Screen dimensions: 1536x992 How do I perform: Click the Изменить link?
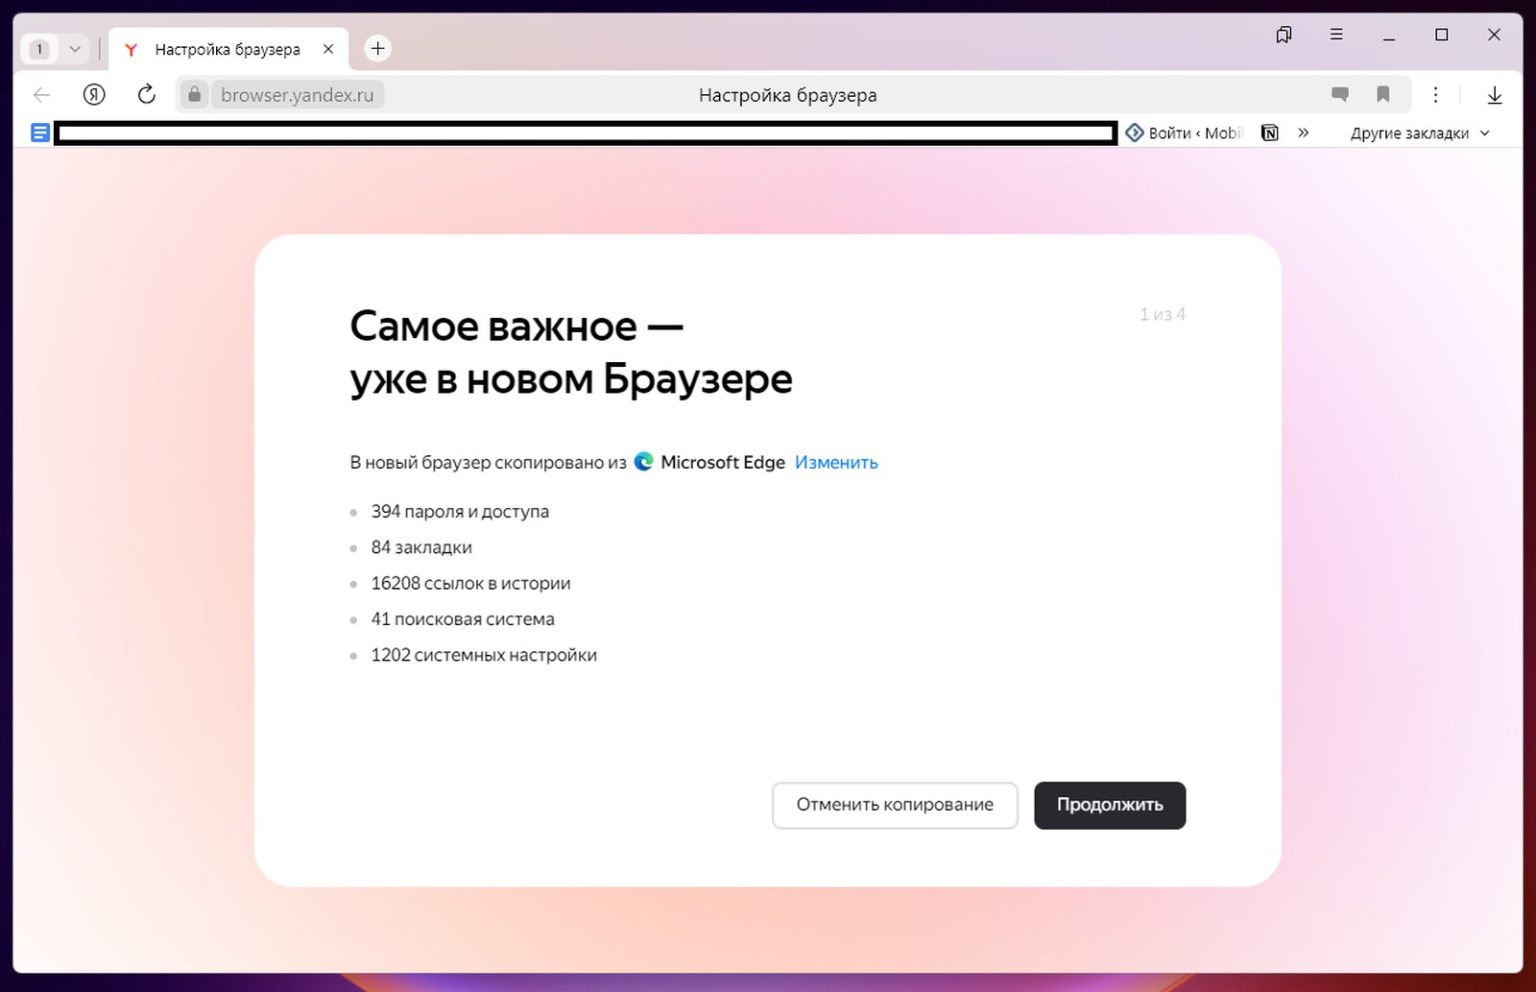pos(836,462)
